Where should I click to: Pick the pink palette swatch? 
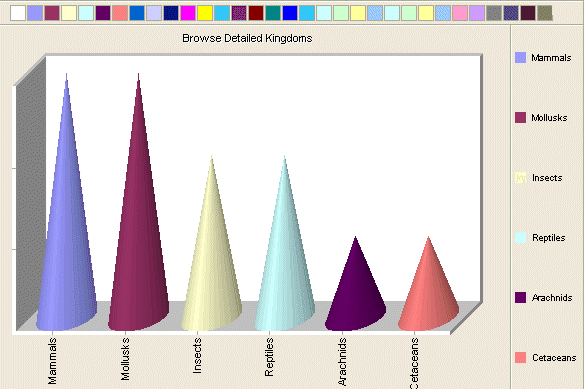click(x=460, y=13)
